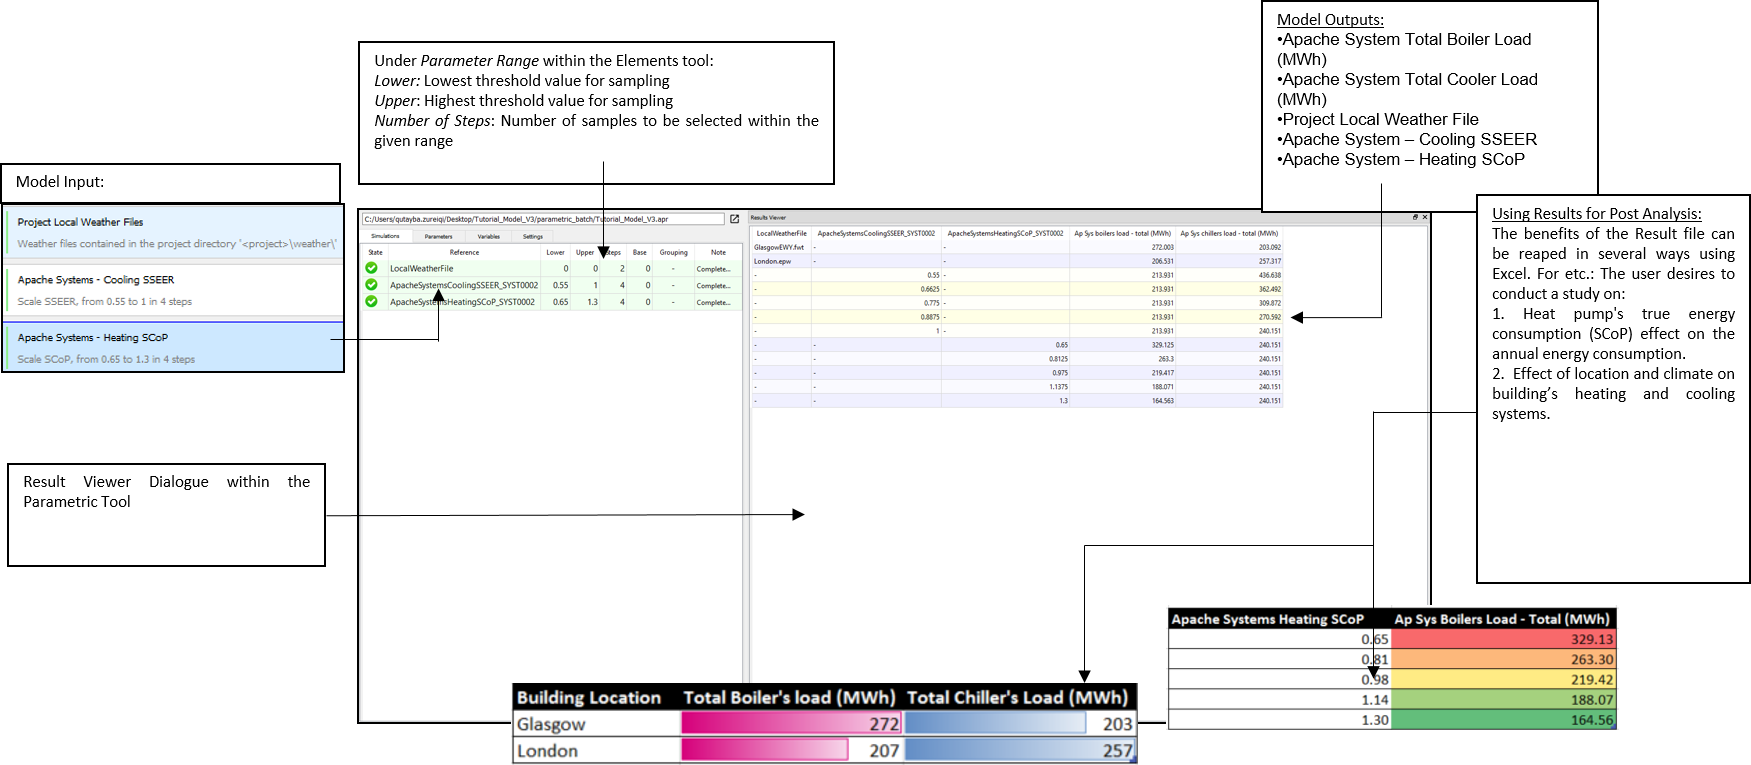The height and width of the screenshot is (765, 1751).
Task: Click the red 329.13 boiler load cell
Action: pyautogui.click(x=1502, y=639)
